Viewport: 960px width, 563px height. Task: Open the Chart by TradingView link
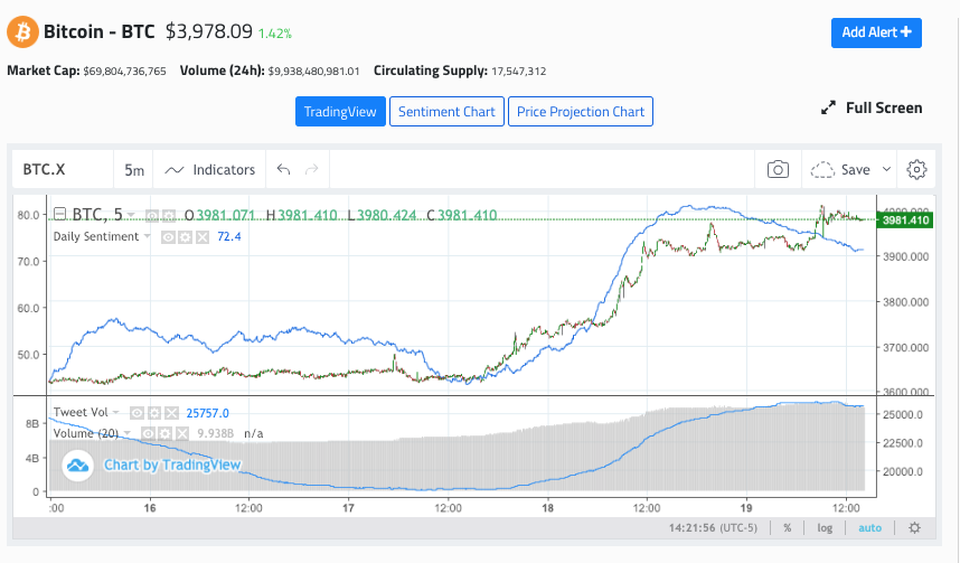[x=172, y=465]
